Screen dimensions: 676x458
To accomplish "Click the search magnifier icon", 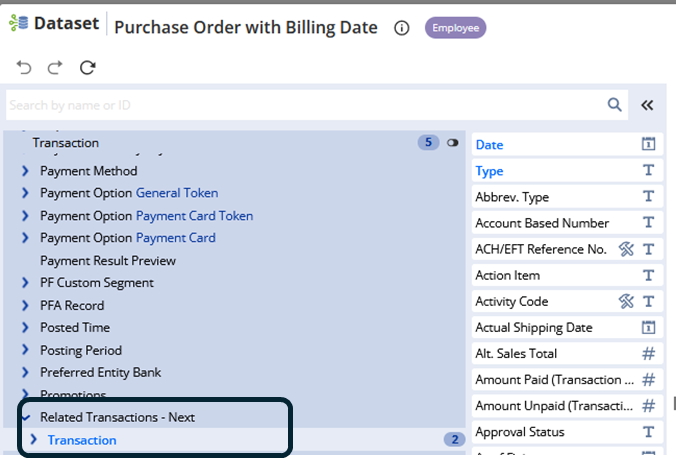I will click(614, 105).
